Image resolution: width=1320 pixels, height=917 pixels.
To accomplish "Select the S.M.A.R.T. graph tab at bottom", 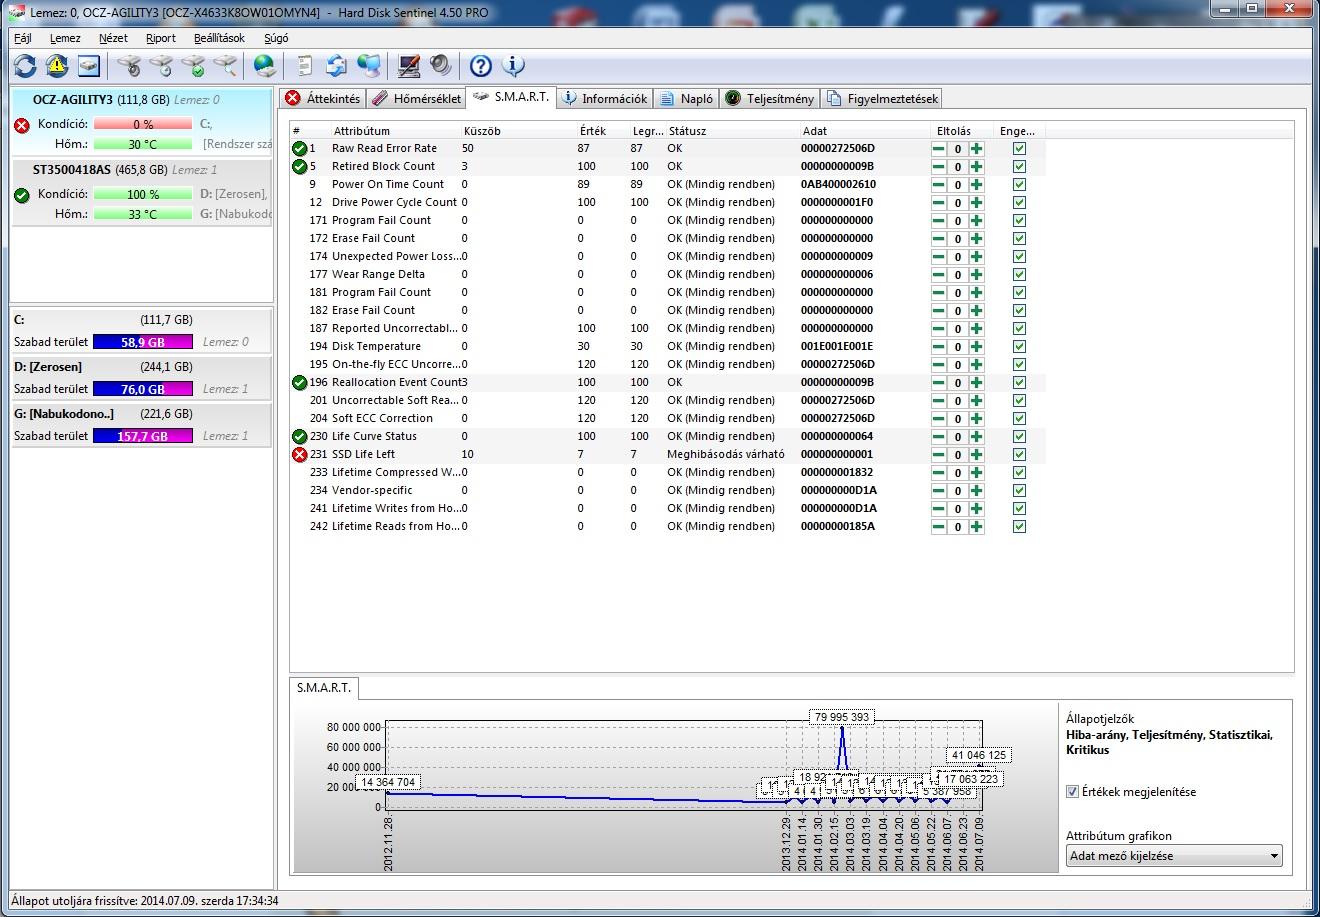I will tap(323, 688).
